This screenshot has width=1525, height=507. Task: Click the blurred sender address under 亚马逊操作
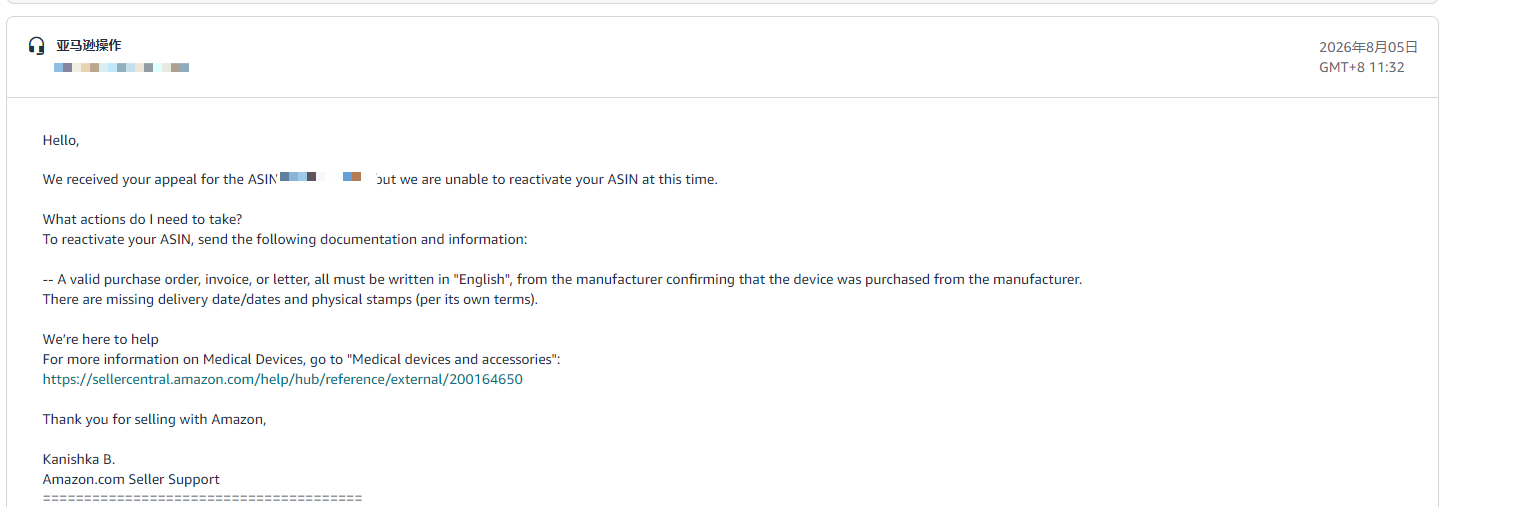point(122,67)
